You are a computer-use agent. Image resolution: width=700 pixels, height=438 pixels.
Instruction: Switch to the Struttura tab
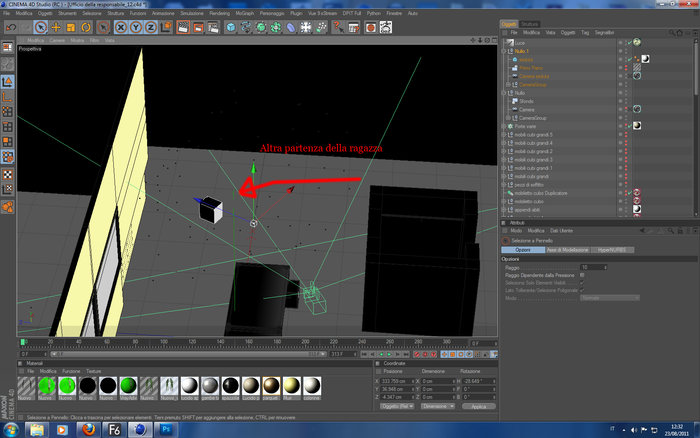pos(529,24)
